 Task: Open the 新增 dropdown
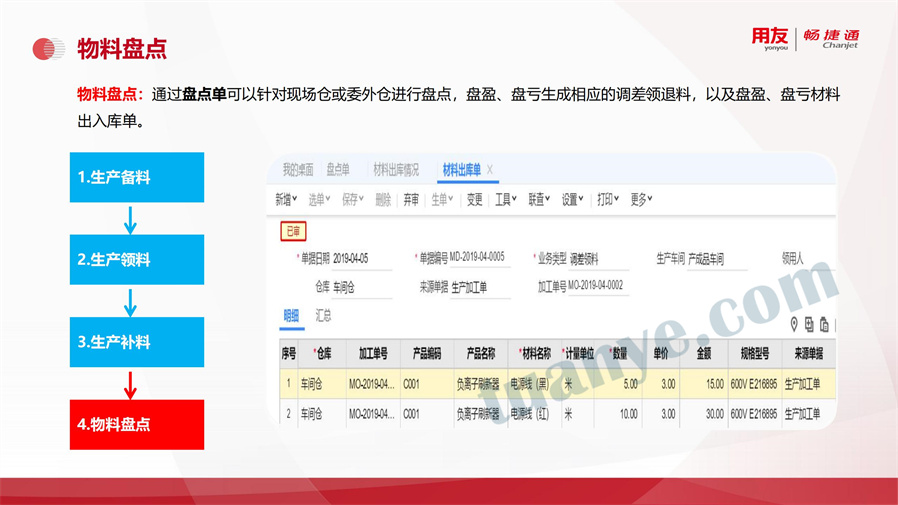pyautogui.click(x=286, y=199)
